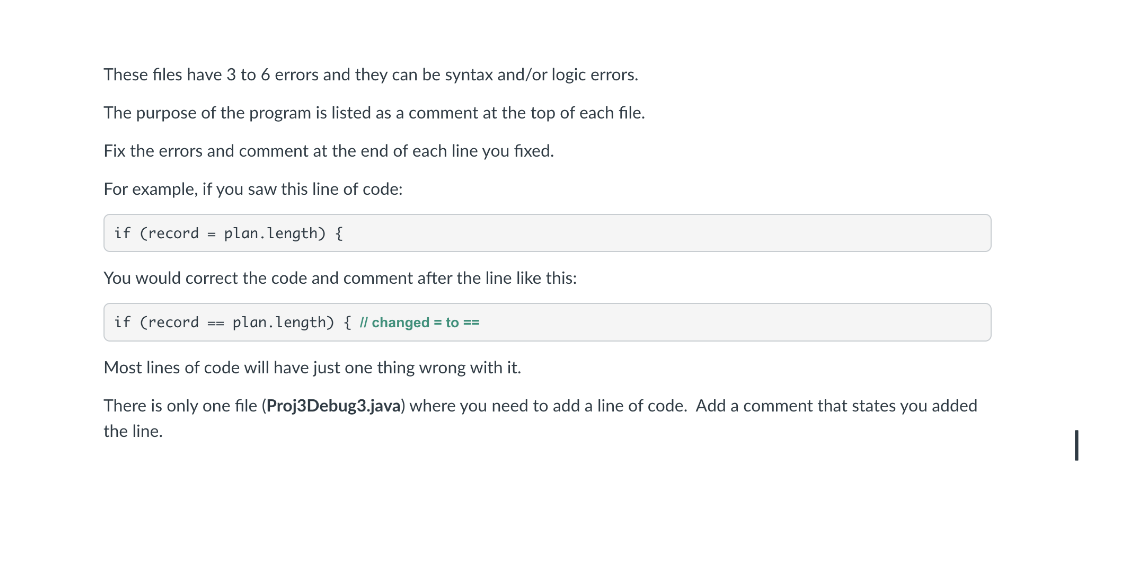The image size is (1148, 588).
Task: Click the green '// changed = to ==' comment
Action: pos(420,323)
